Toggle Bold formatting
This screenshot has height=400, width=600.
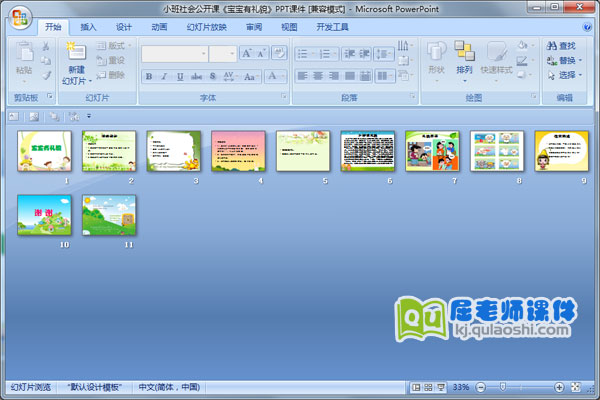149,77
